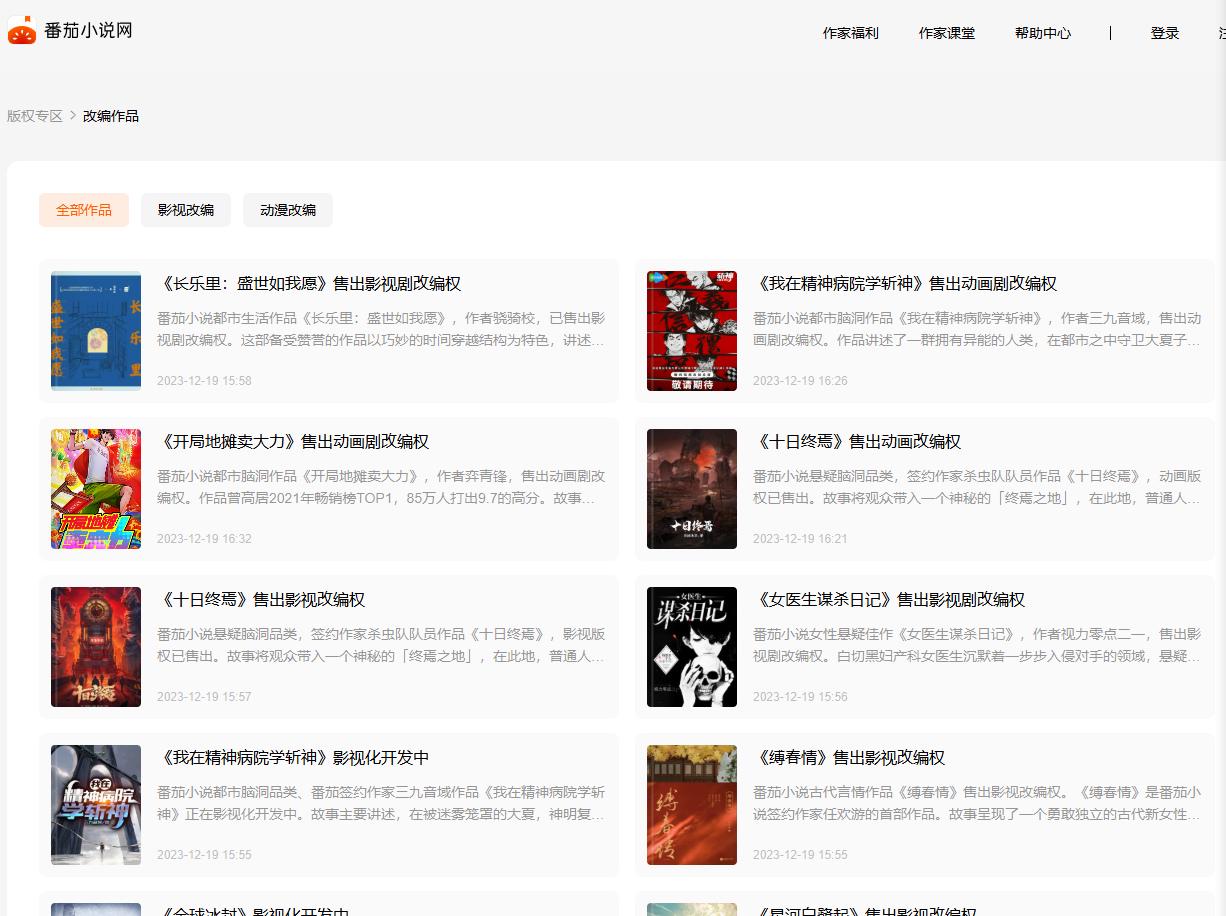Viewport: 1226px width, 916px height.
Task: Open the 长乐里 book cover thumbnail
Action: point(96,331)
